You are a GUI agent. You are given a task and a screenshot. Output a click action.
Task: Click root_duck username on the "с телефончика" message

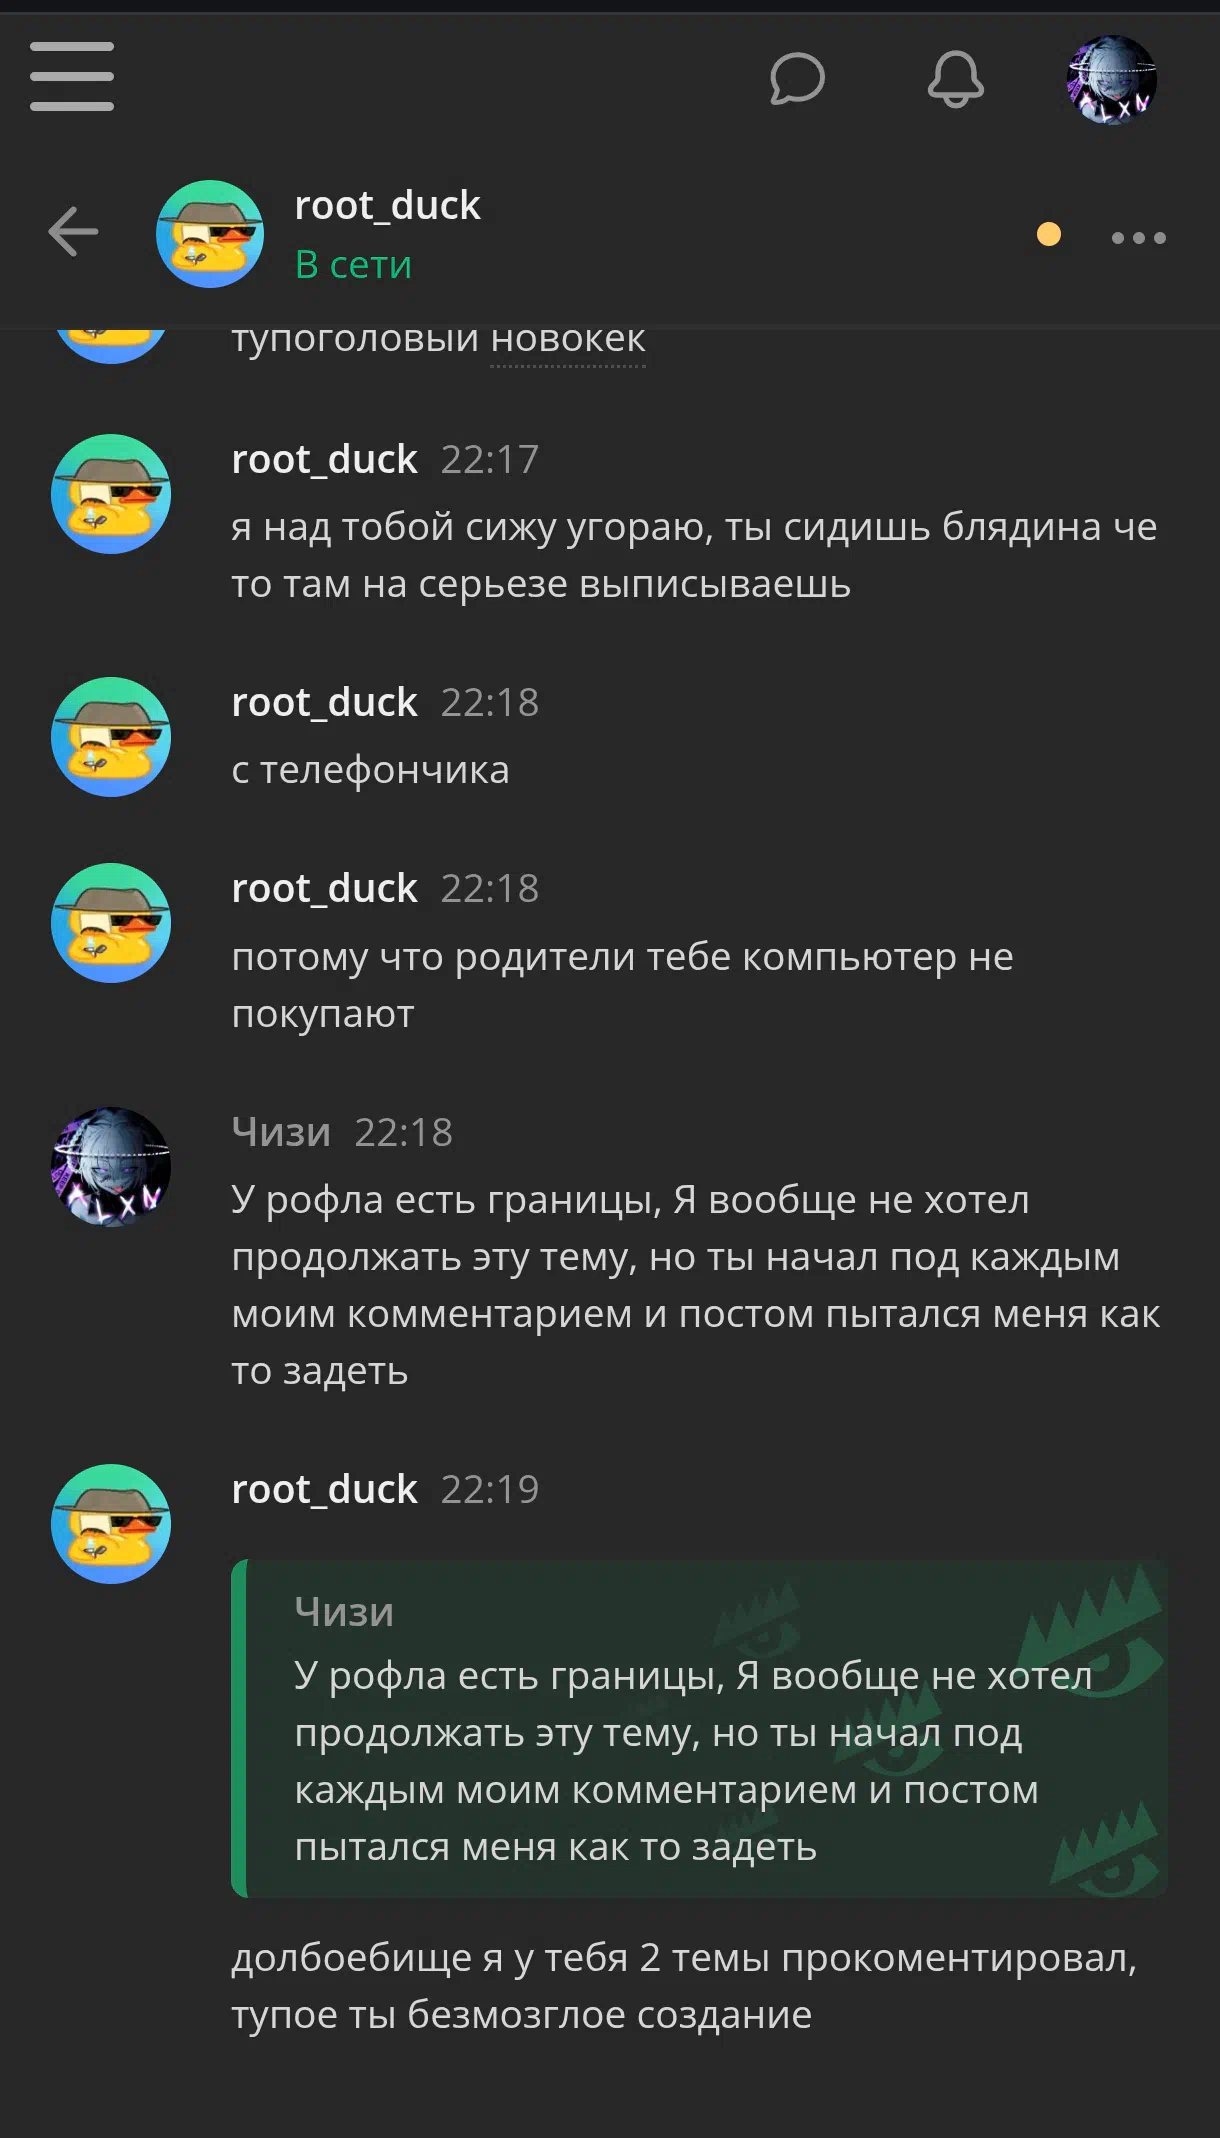324,702
